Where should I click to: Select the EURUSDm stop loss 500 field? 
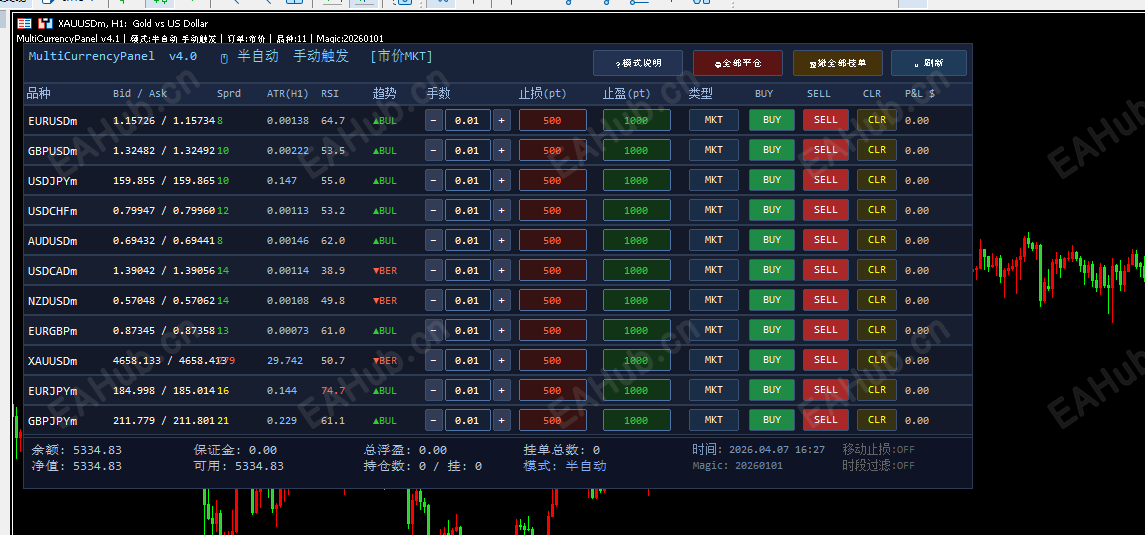(x=553, y=120)
